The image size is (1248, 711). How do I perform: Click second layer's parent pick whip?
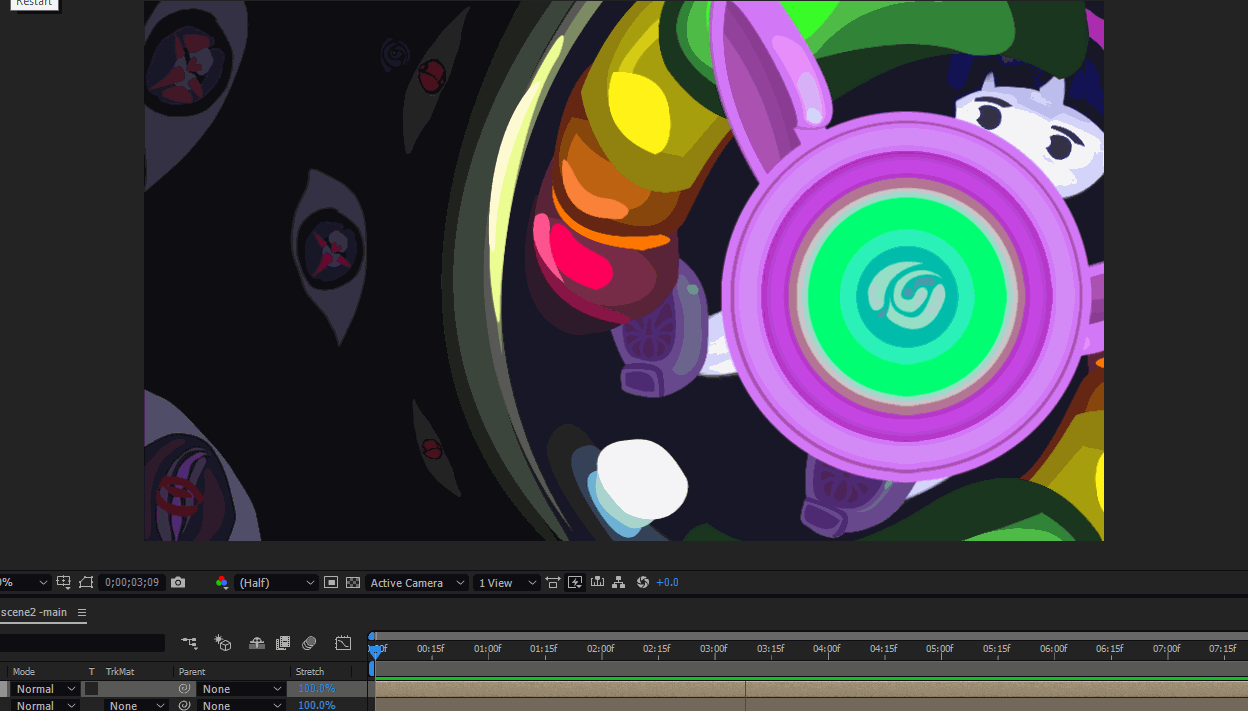184,705
